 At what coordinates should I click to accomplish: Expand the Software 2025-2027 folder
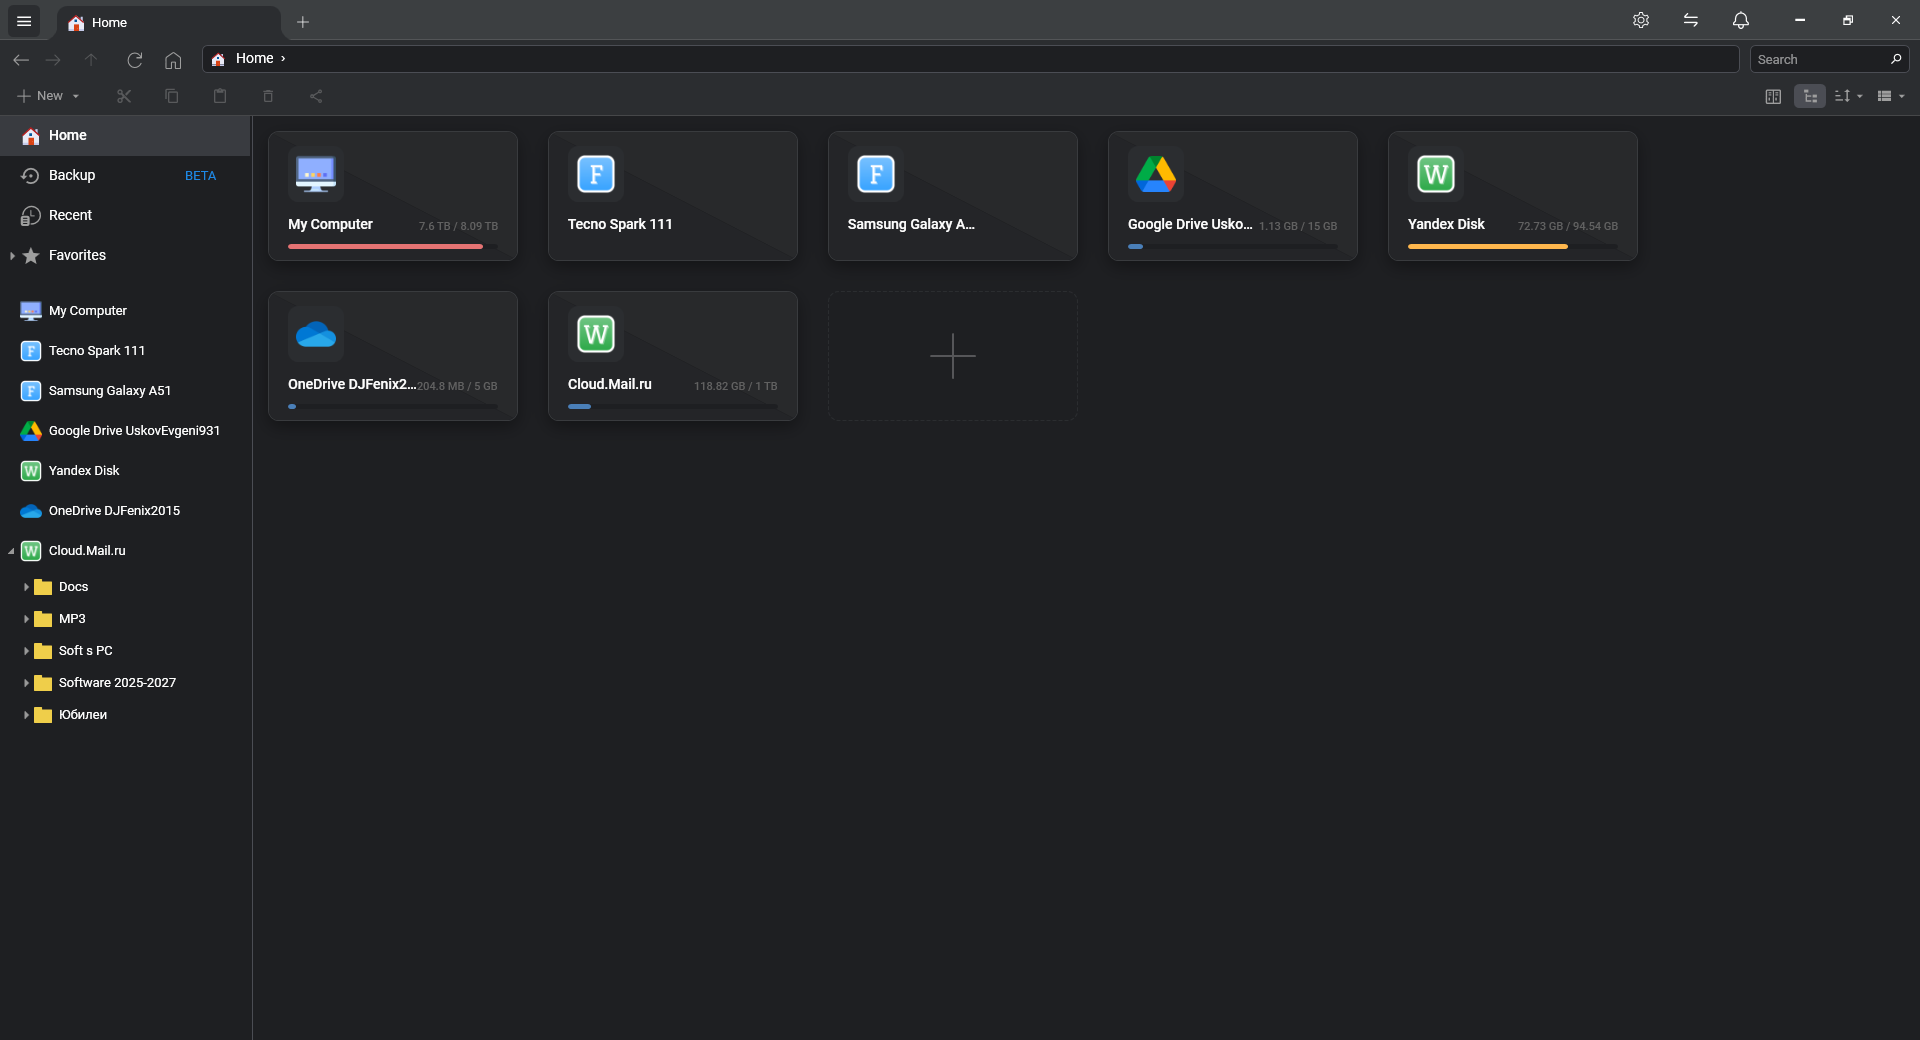tap(26, 683)
